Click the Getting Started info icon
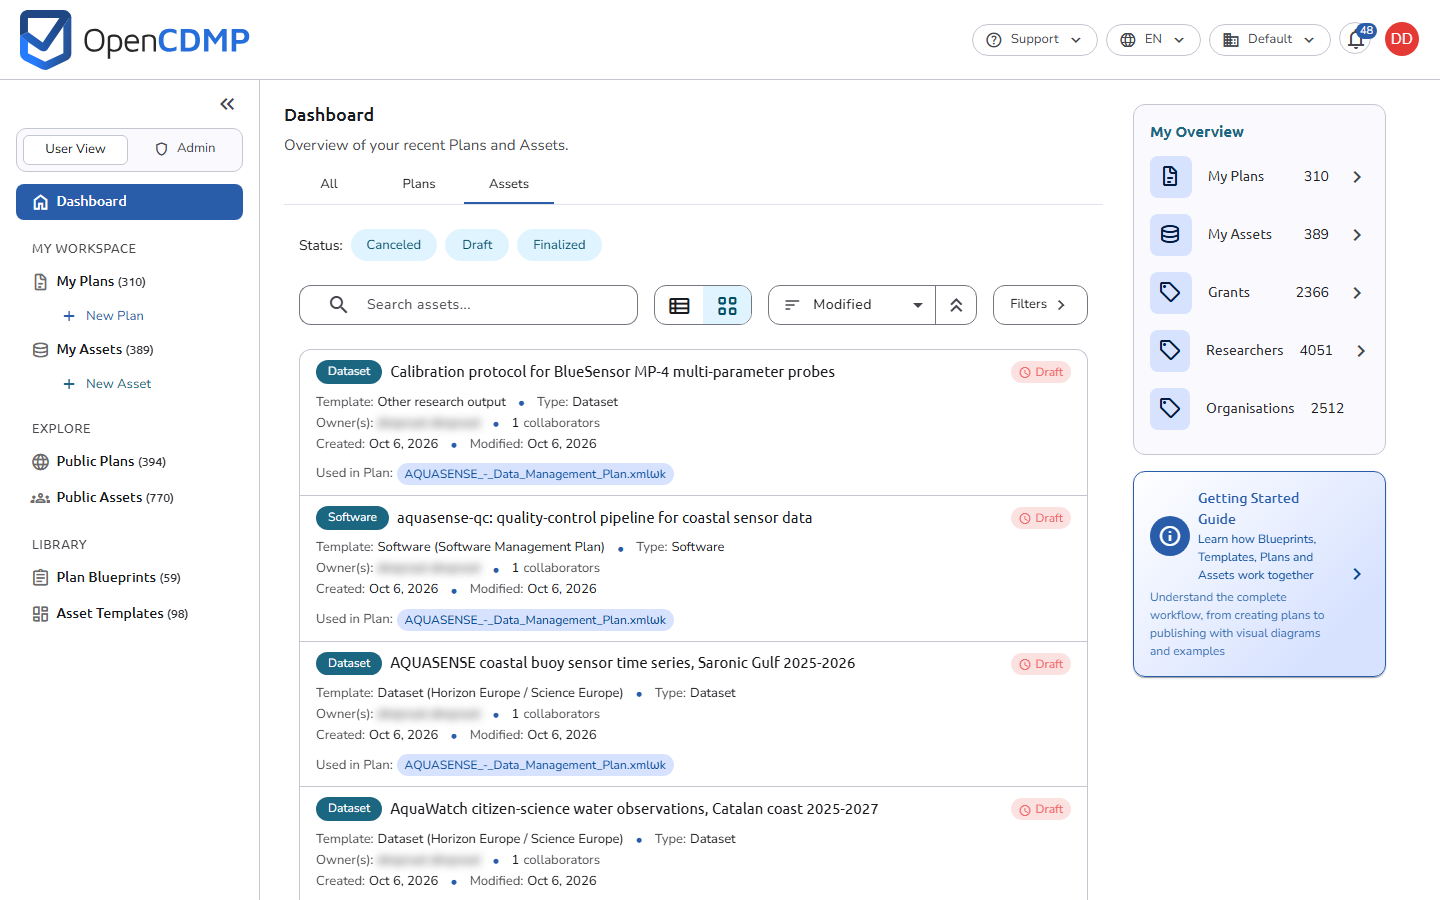The width and height of the screenshot is (1440, 900). pyautogui.click(x=1170, y=536)
